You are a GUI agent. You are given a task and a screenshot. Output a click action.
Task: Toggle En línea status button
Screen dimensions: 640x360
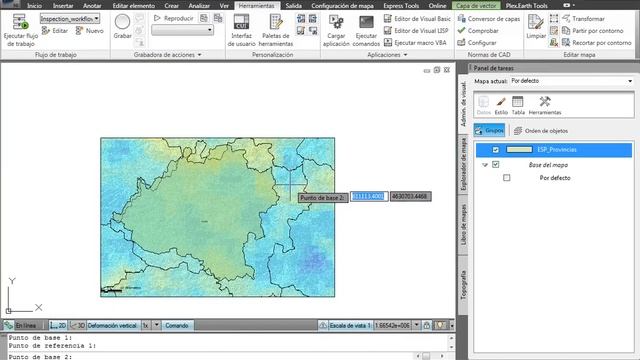click(x=20, y=325)
